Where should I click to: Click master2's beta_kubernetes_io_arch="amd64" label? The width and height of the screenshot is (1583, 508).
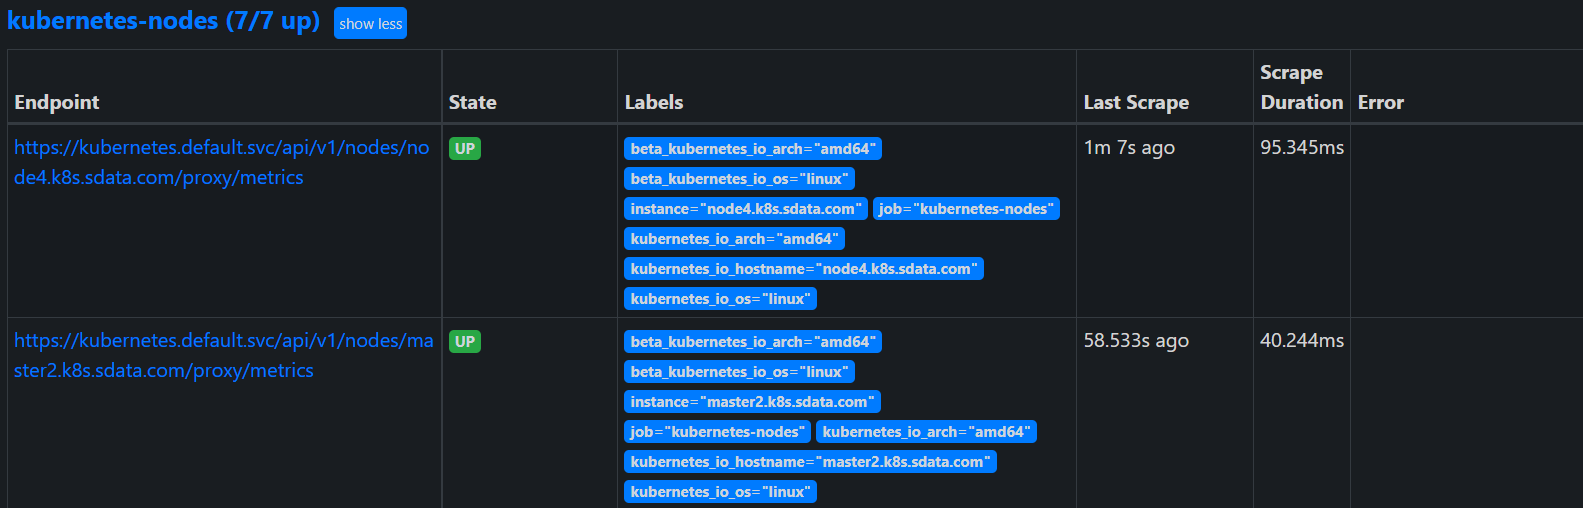point(753,342)
